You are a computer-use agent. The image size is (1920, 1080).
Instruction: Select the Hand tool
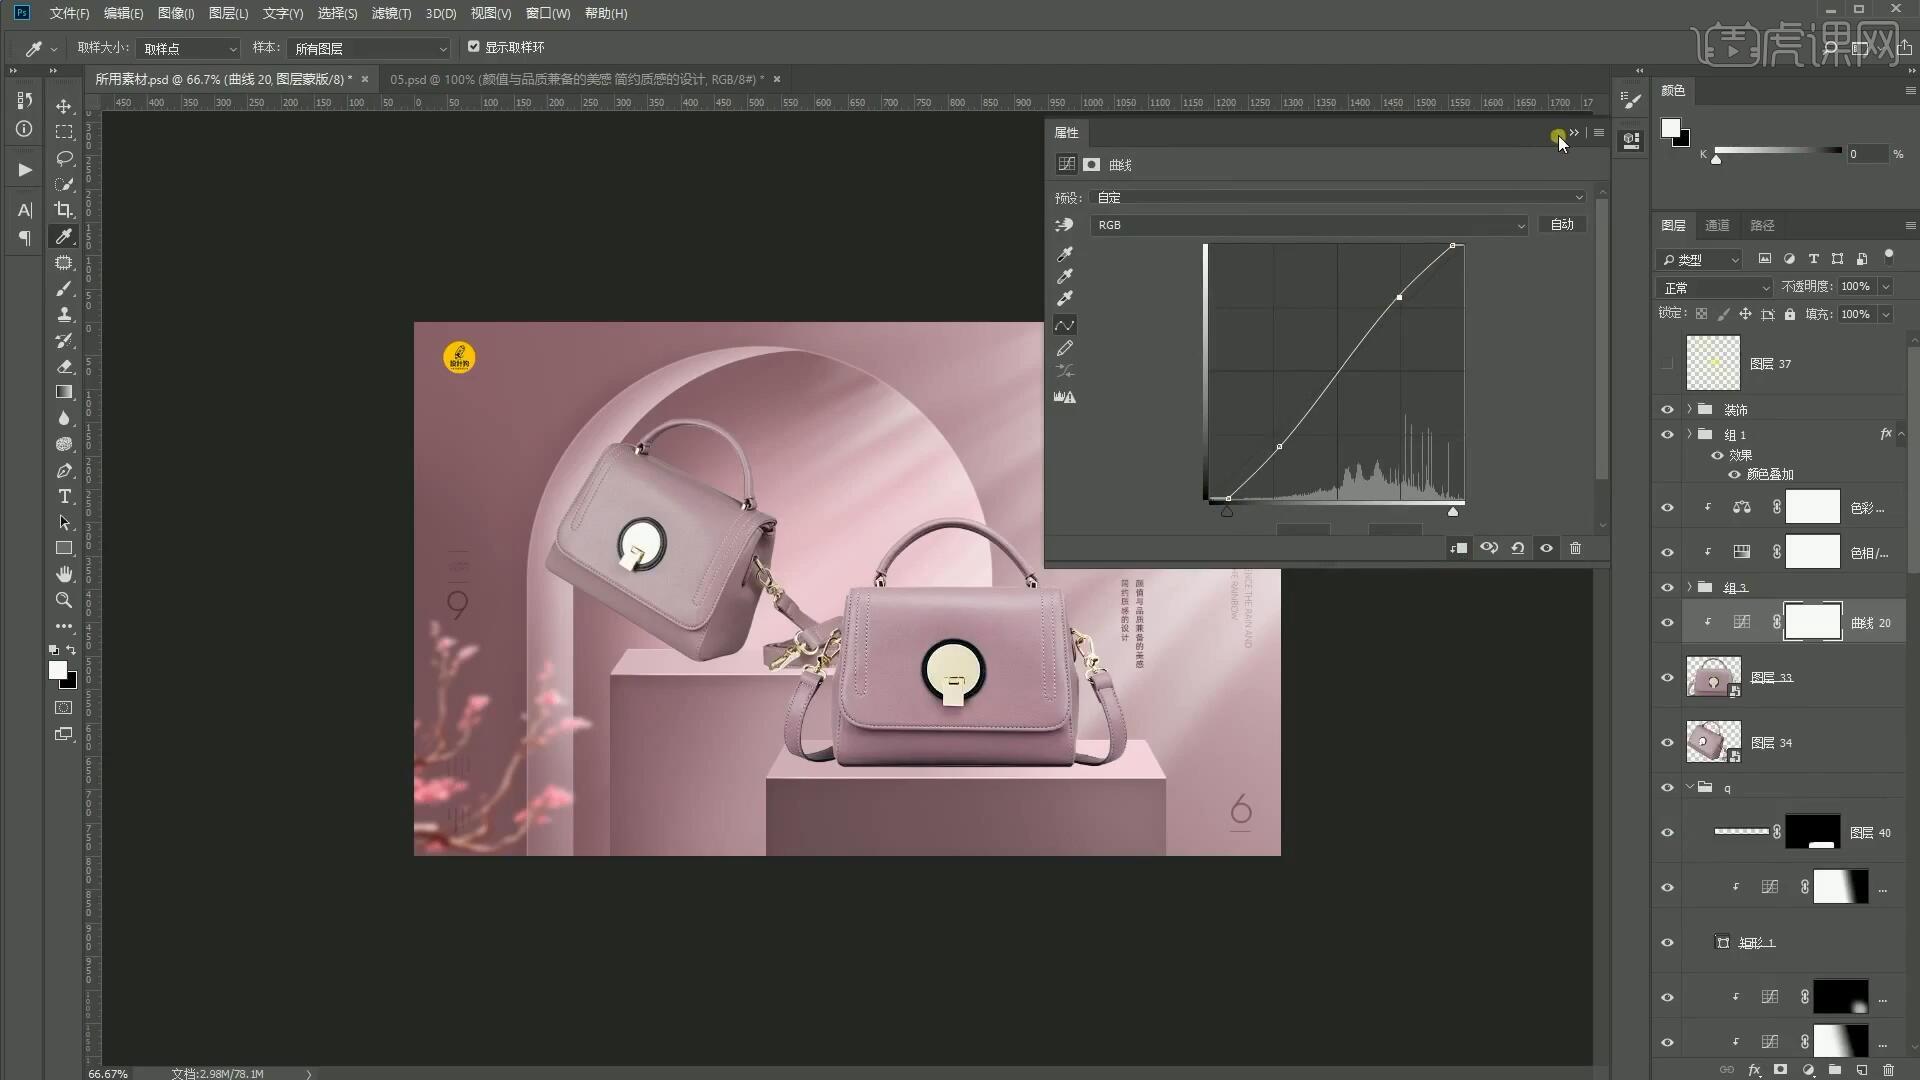click(x=64, y=574)
